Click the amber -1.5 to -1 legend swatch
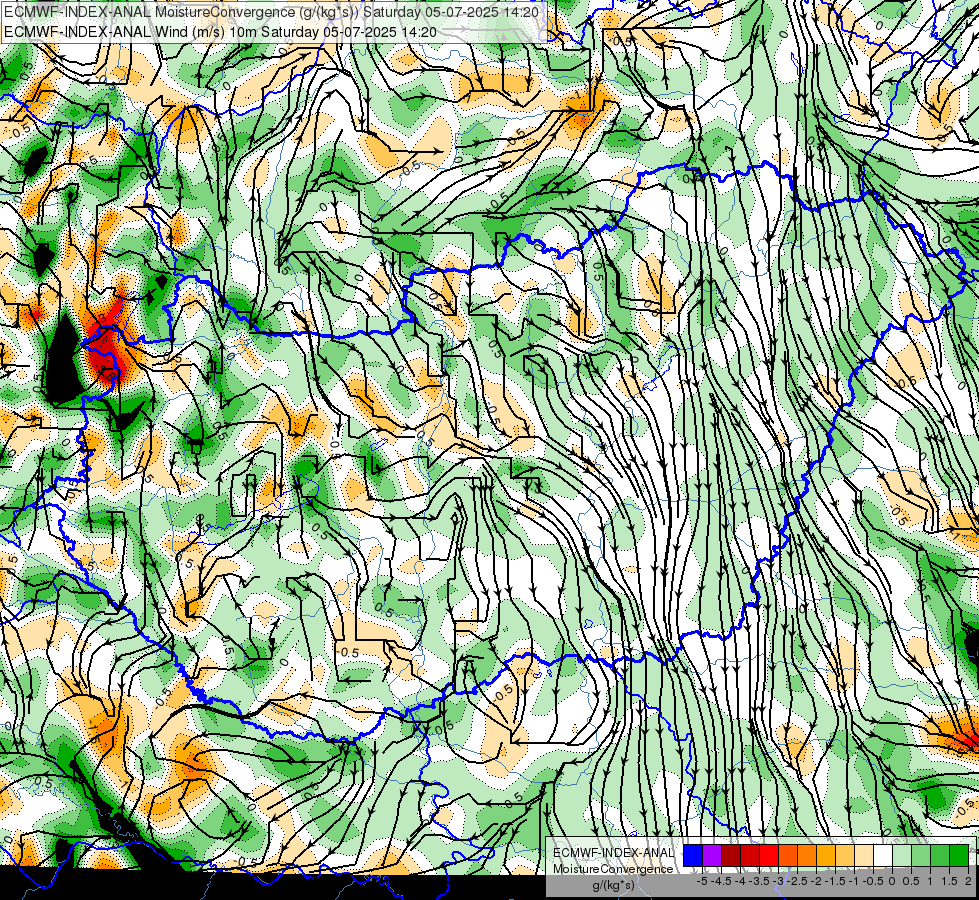This screenshot has height=900, width=979. (826, 856)
